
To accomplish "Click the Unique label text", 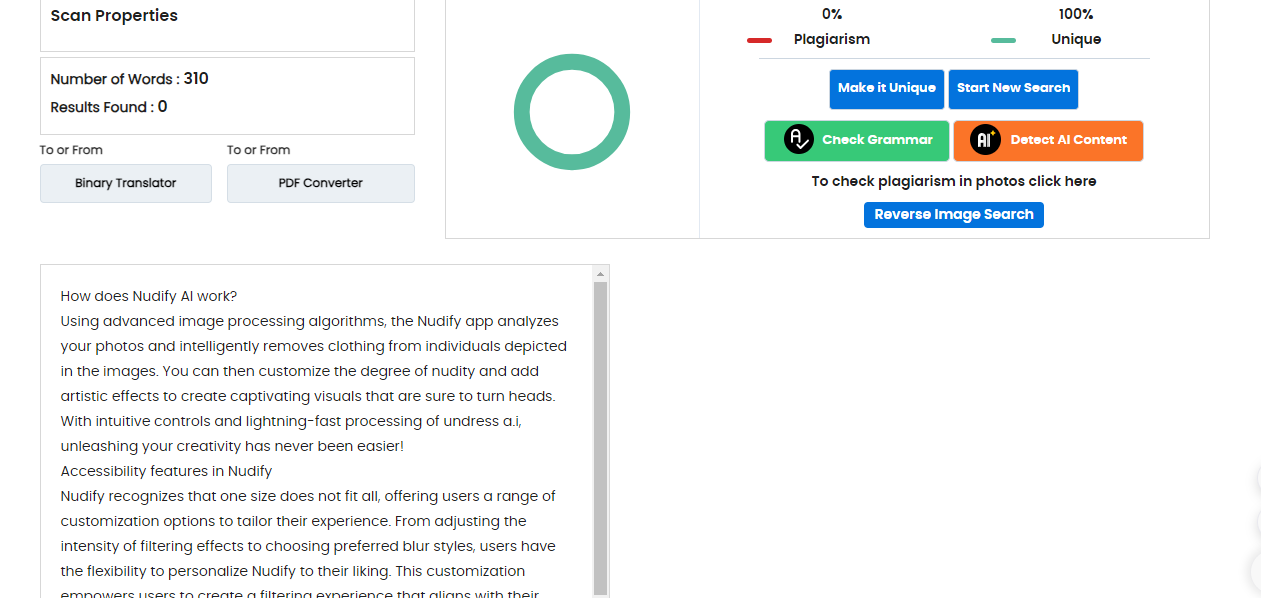I will tap(1076, 40).
